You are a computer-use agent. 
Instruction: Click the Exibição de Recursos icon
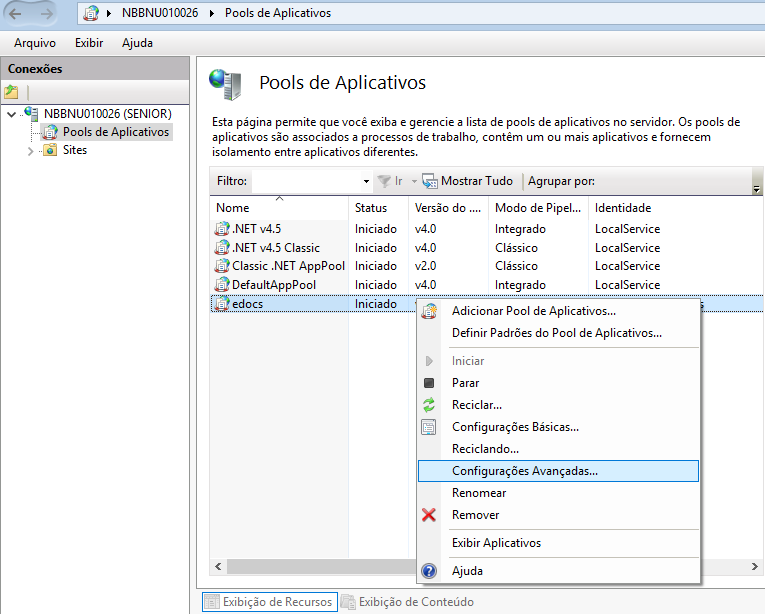[212, 602]
